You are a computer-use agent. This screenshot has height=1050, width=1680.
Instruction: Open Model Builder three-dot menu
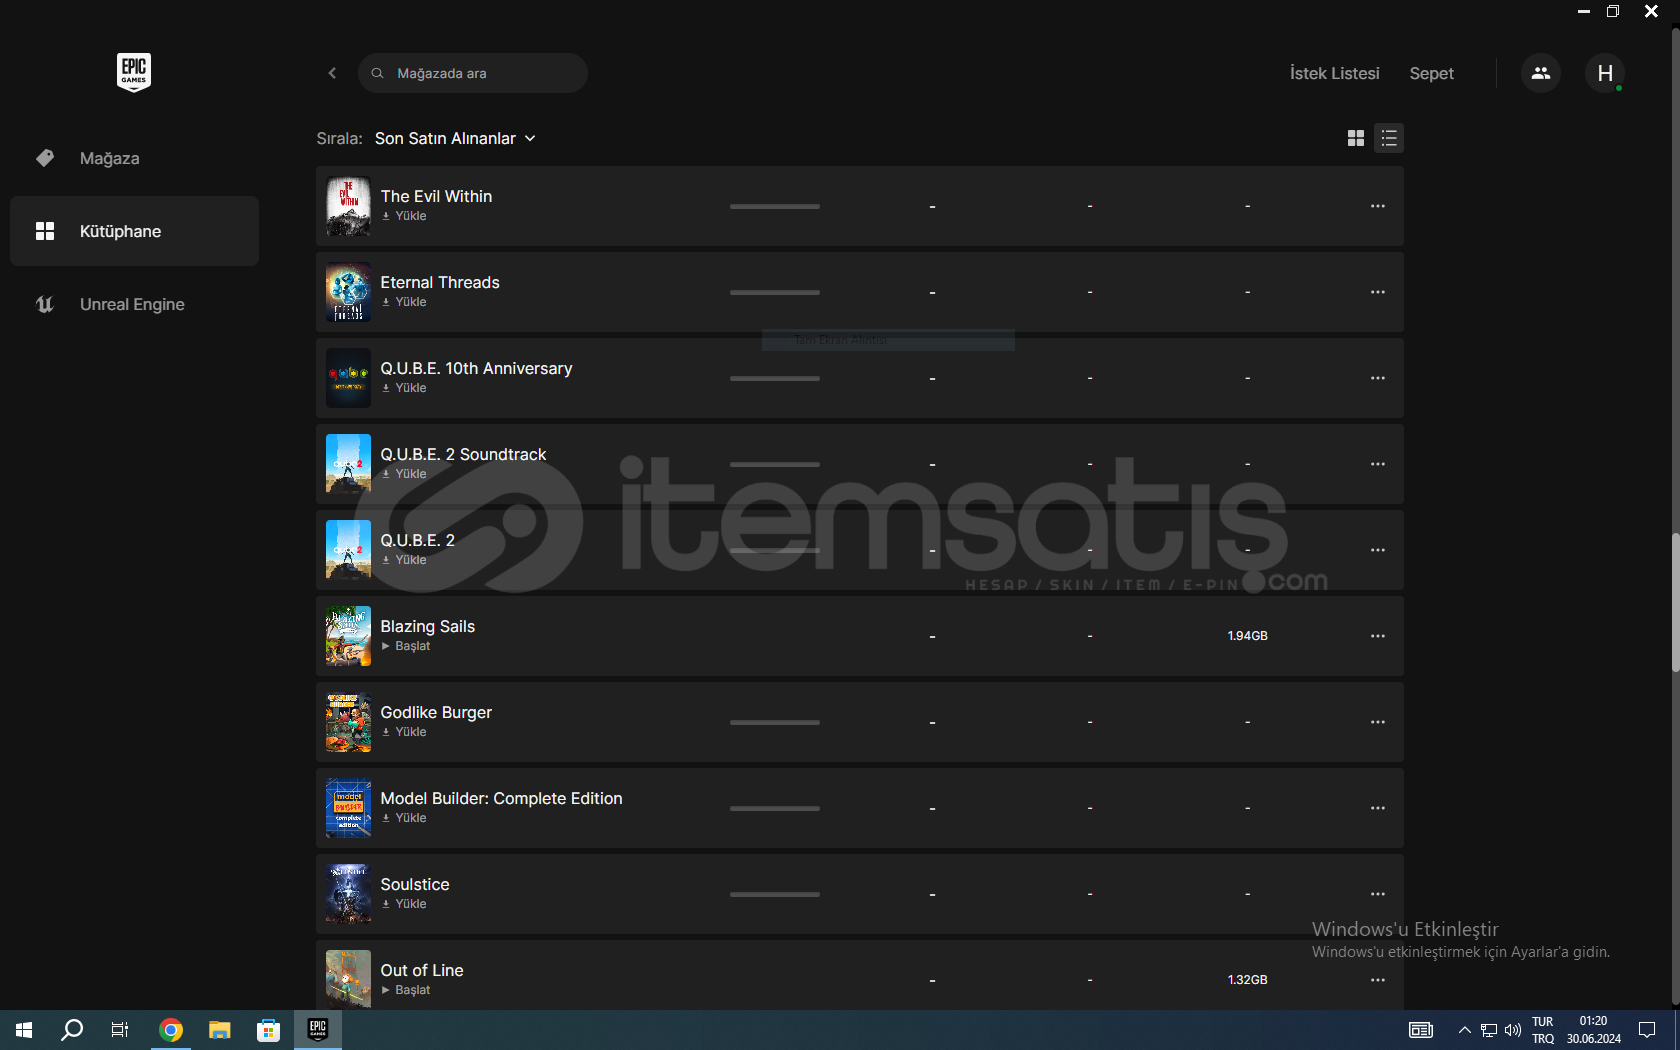(1378, 808)
